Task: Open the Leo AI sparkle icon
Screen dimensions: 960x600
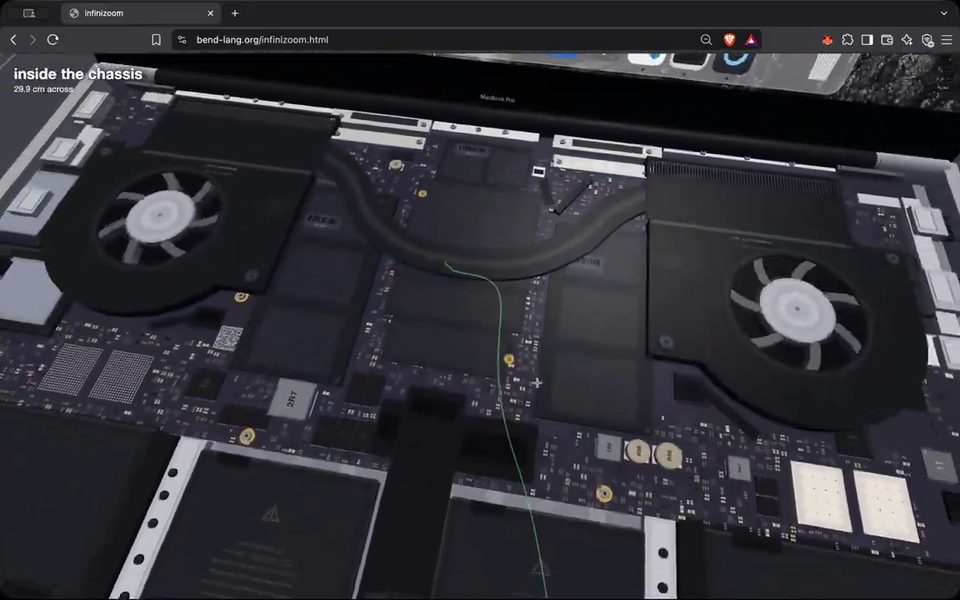Action: pos(907,40)
